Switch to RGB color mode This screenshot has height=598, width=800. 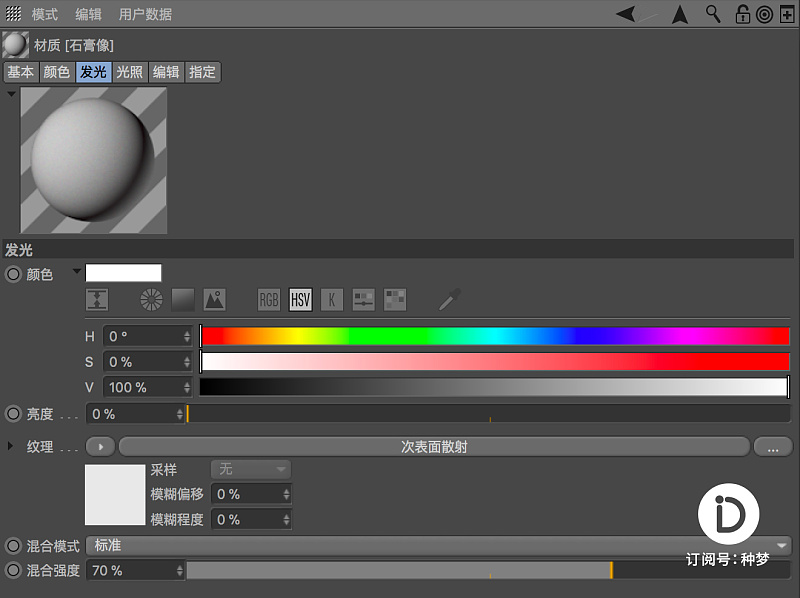click(x=269, y=300)
